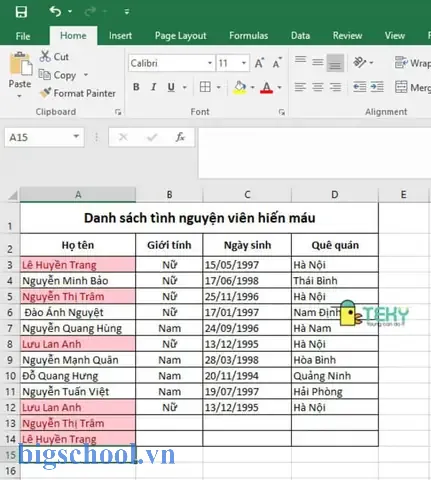This screenshot has height=480, width=431.
Task: Click the Select All corner triangle
Action: 13,195
